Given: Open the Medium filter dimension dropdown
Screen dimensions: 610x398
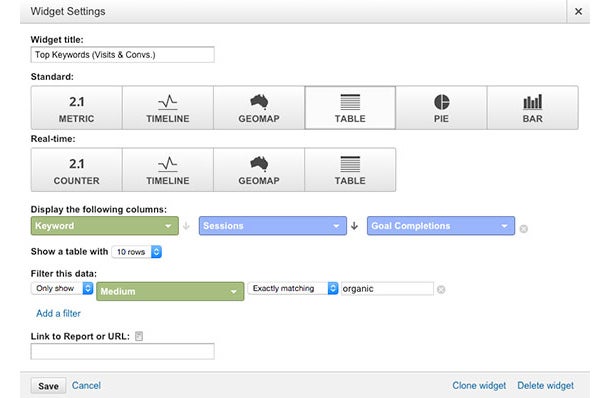Looking at the screenshot, I should tap(170, 291).
